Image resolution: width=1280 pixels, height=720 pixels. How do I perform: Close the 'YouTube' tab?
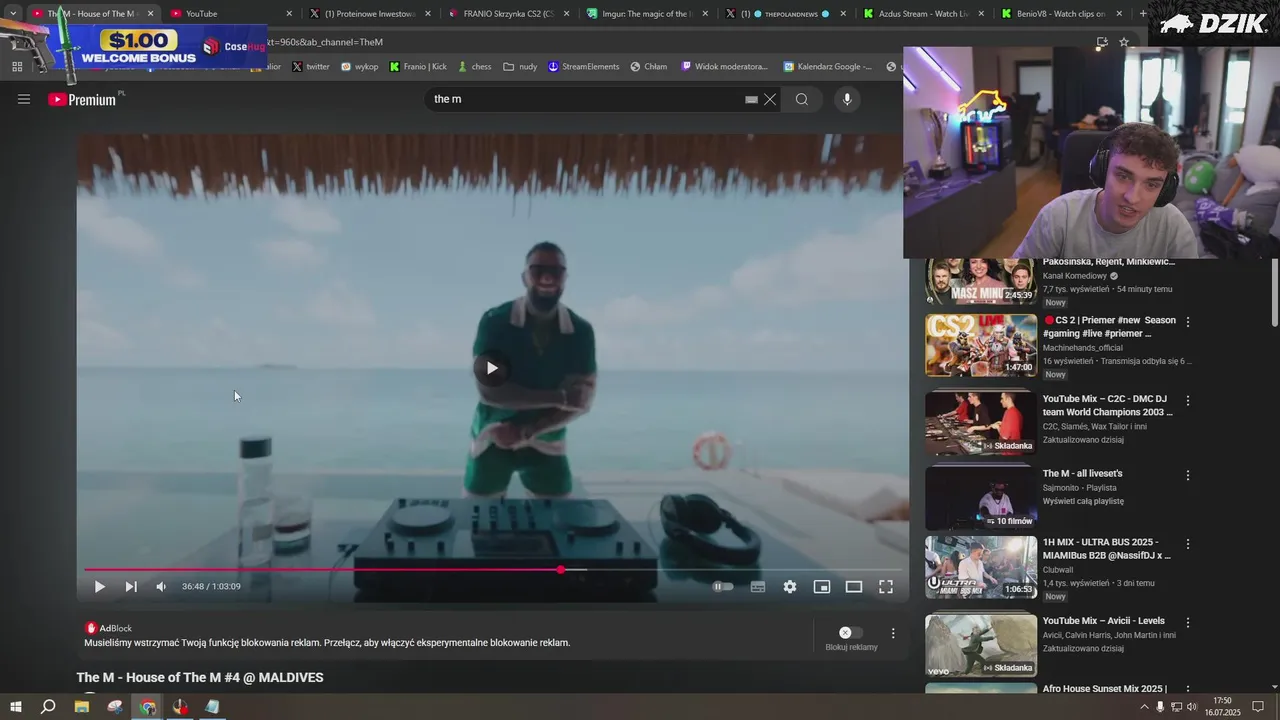tap(290, 14)
